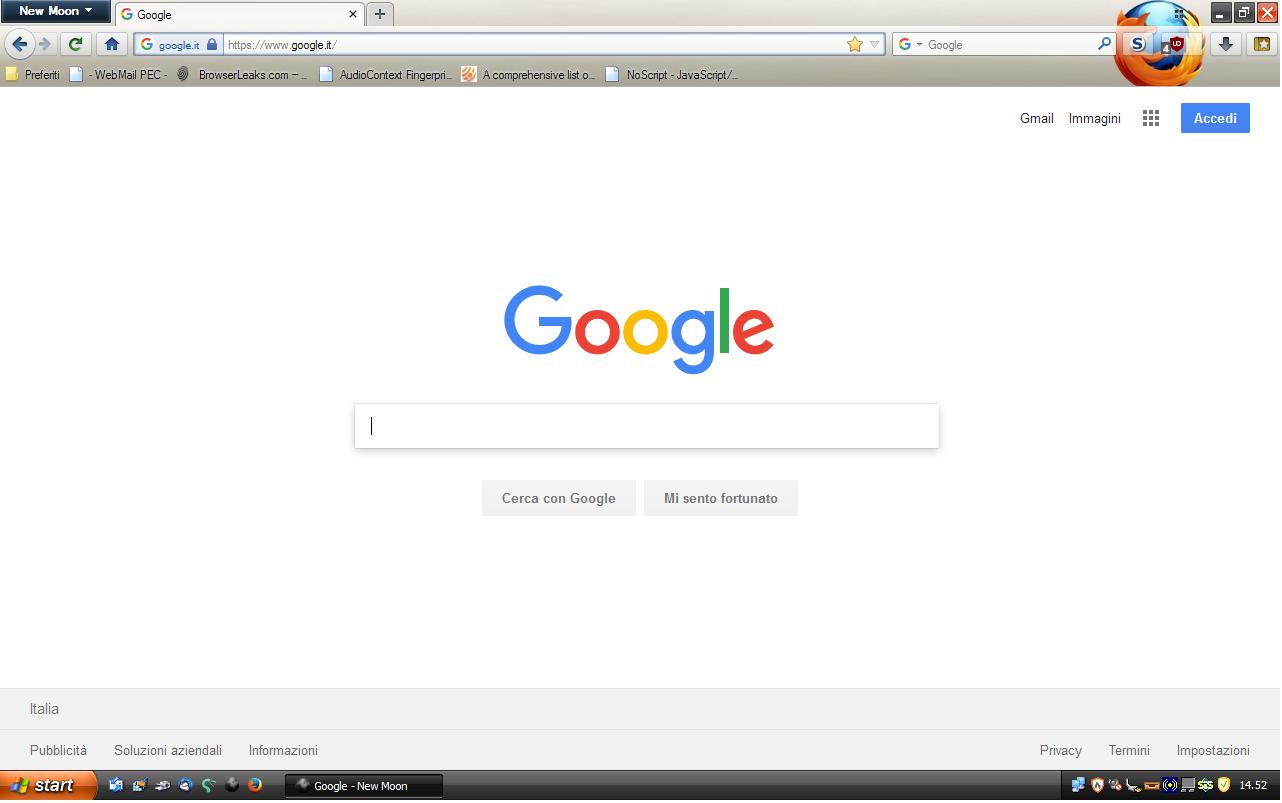The height and width of the screenshot is (803, 1282).
Task: Go back with the Back arrow button
Action: click(x=19, y=44)
